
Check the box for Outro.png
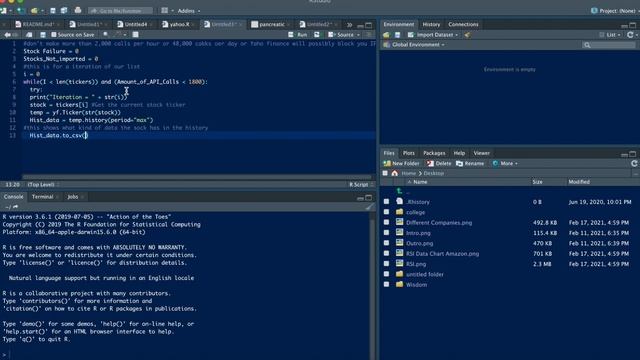(386, 243)
